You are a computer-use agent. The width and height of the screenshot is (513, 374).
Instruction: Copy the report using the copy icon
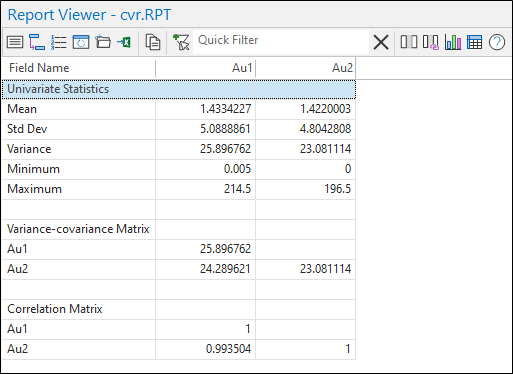tap(153, 42)
